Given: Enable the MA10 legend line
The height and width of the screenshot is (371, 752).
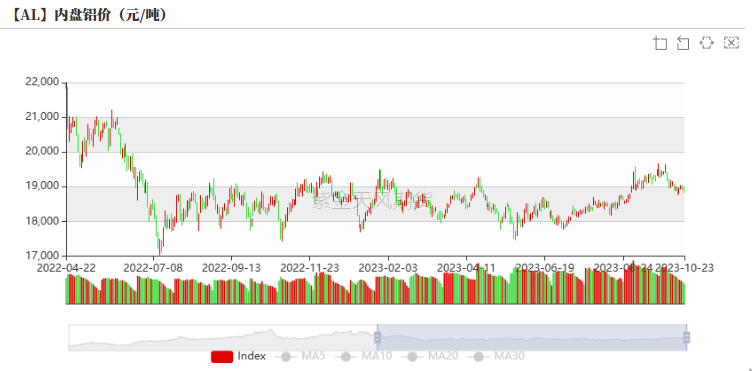Looking at the screenshot, I should 363,356.
